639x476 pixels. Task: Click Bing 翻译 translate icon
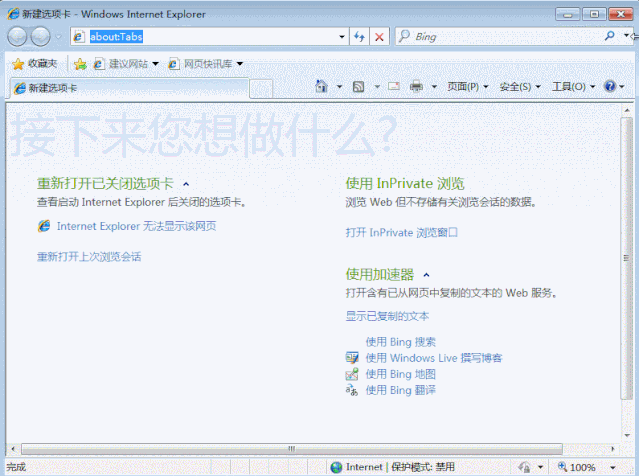pyautogui.click(x=352, y=390)
